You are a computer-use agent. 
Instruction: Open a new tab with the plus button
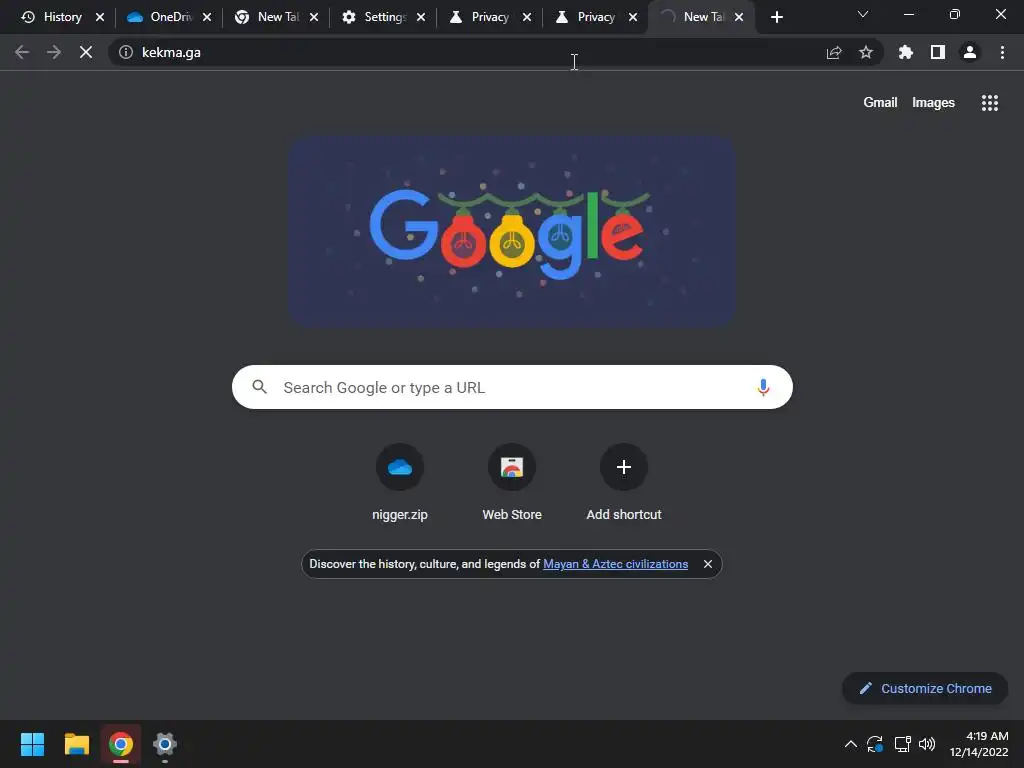pyautogui.click(x=776, y=17)
